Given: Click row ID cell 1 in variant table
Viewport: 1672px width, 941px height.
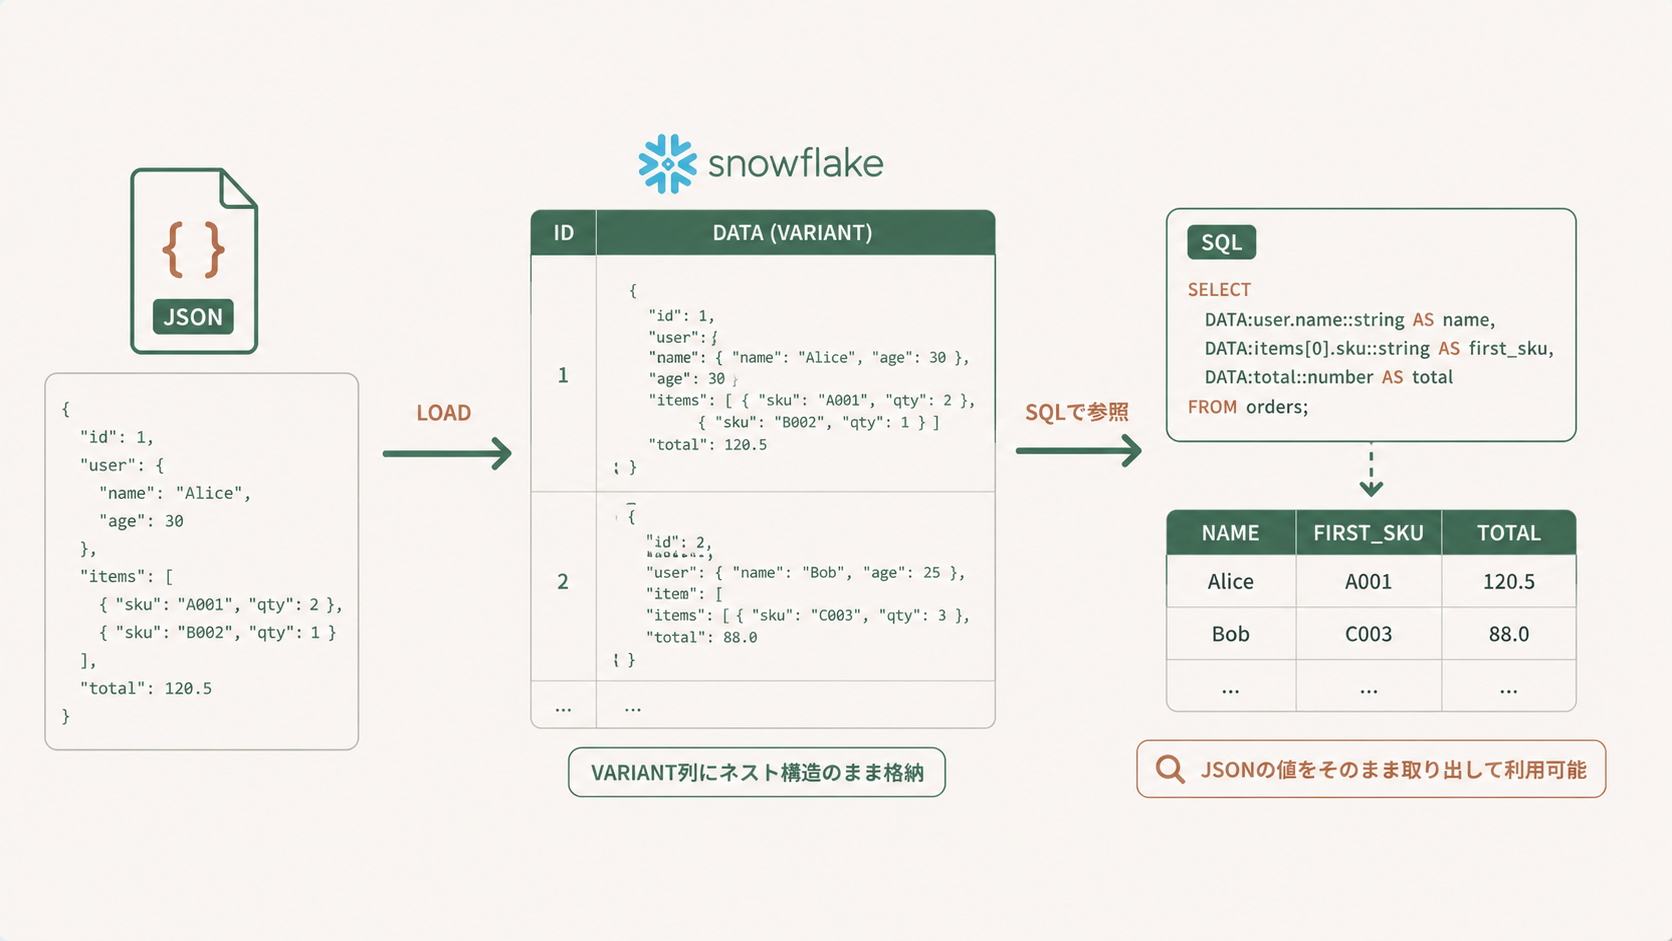Looking at the screenshot, I should pyautogui.click(x=563, y=375).
